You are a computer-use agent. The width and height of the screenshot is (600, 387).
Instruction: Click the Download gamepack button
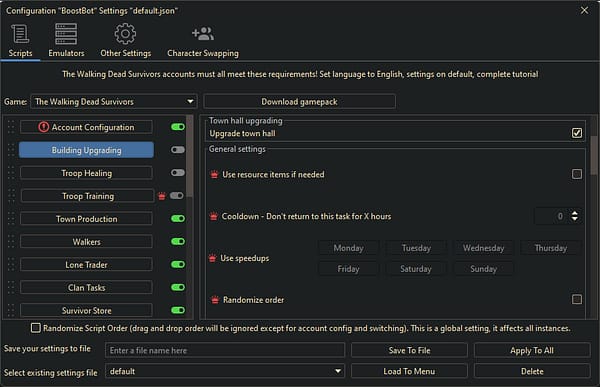(x=299, y=101)
